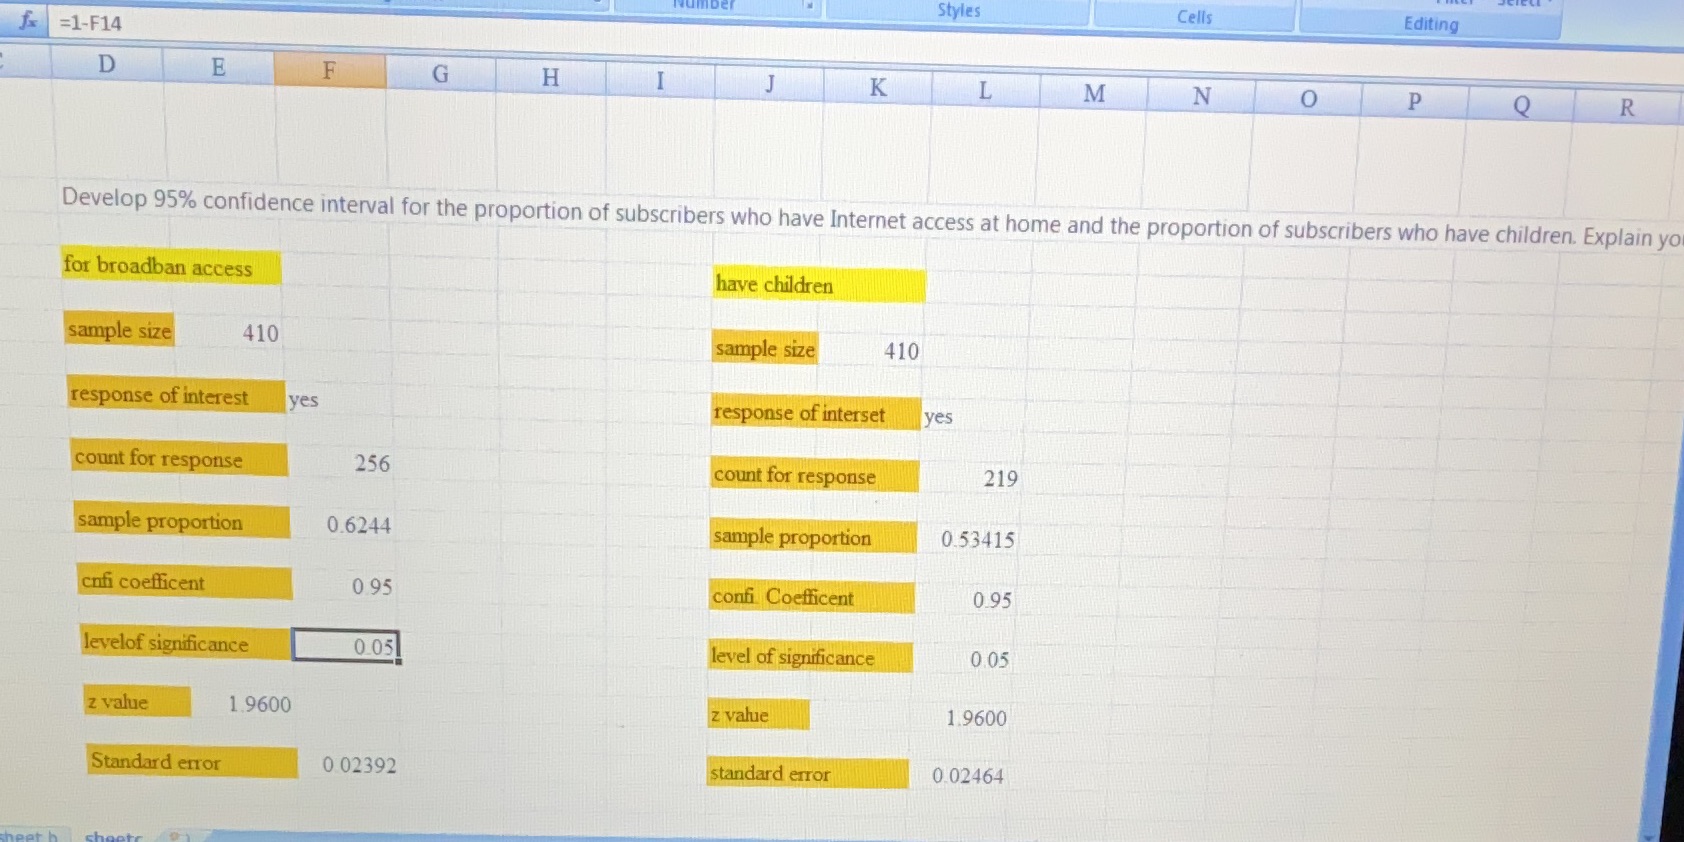Select column G header
The image size is (1684, 842).
click(440, 74)
